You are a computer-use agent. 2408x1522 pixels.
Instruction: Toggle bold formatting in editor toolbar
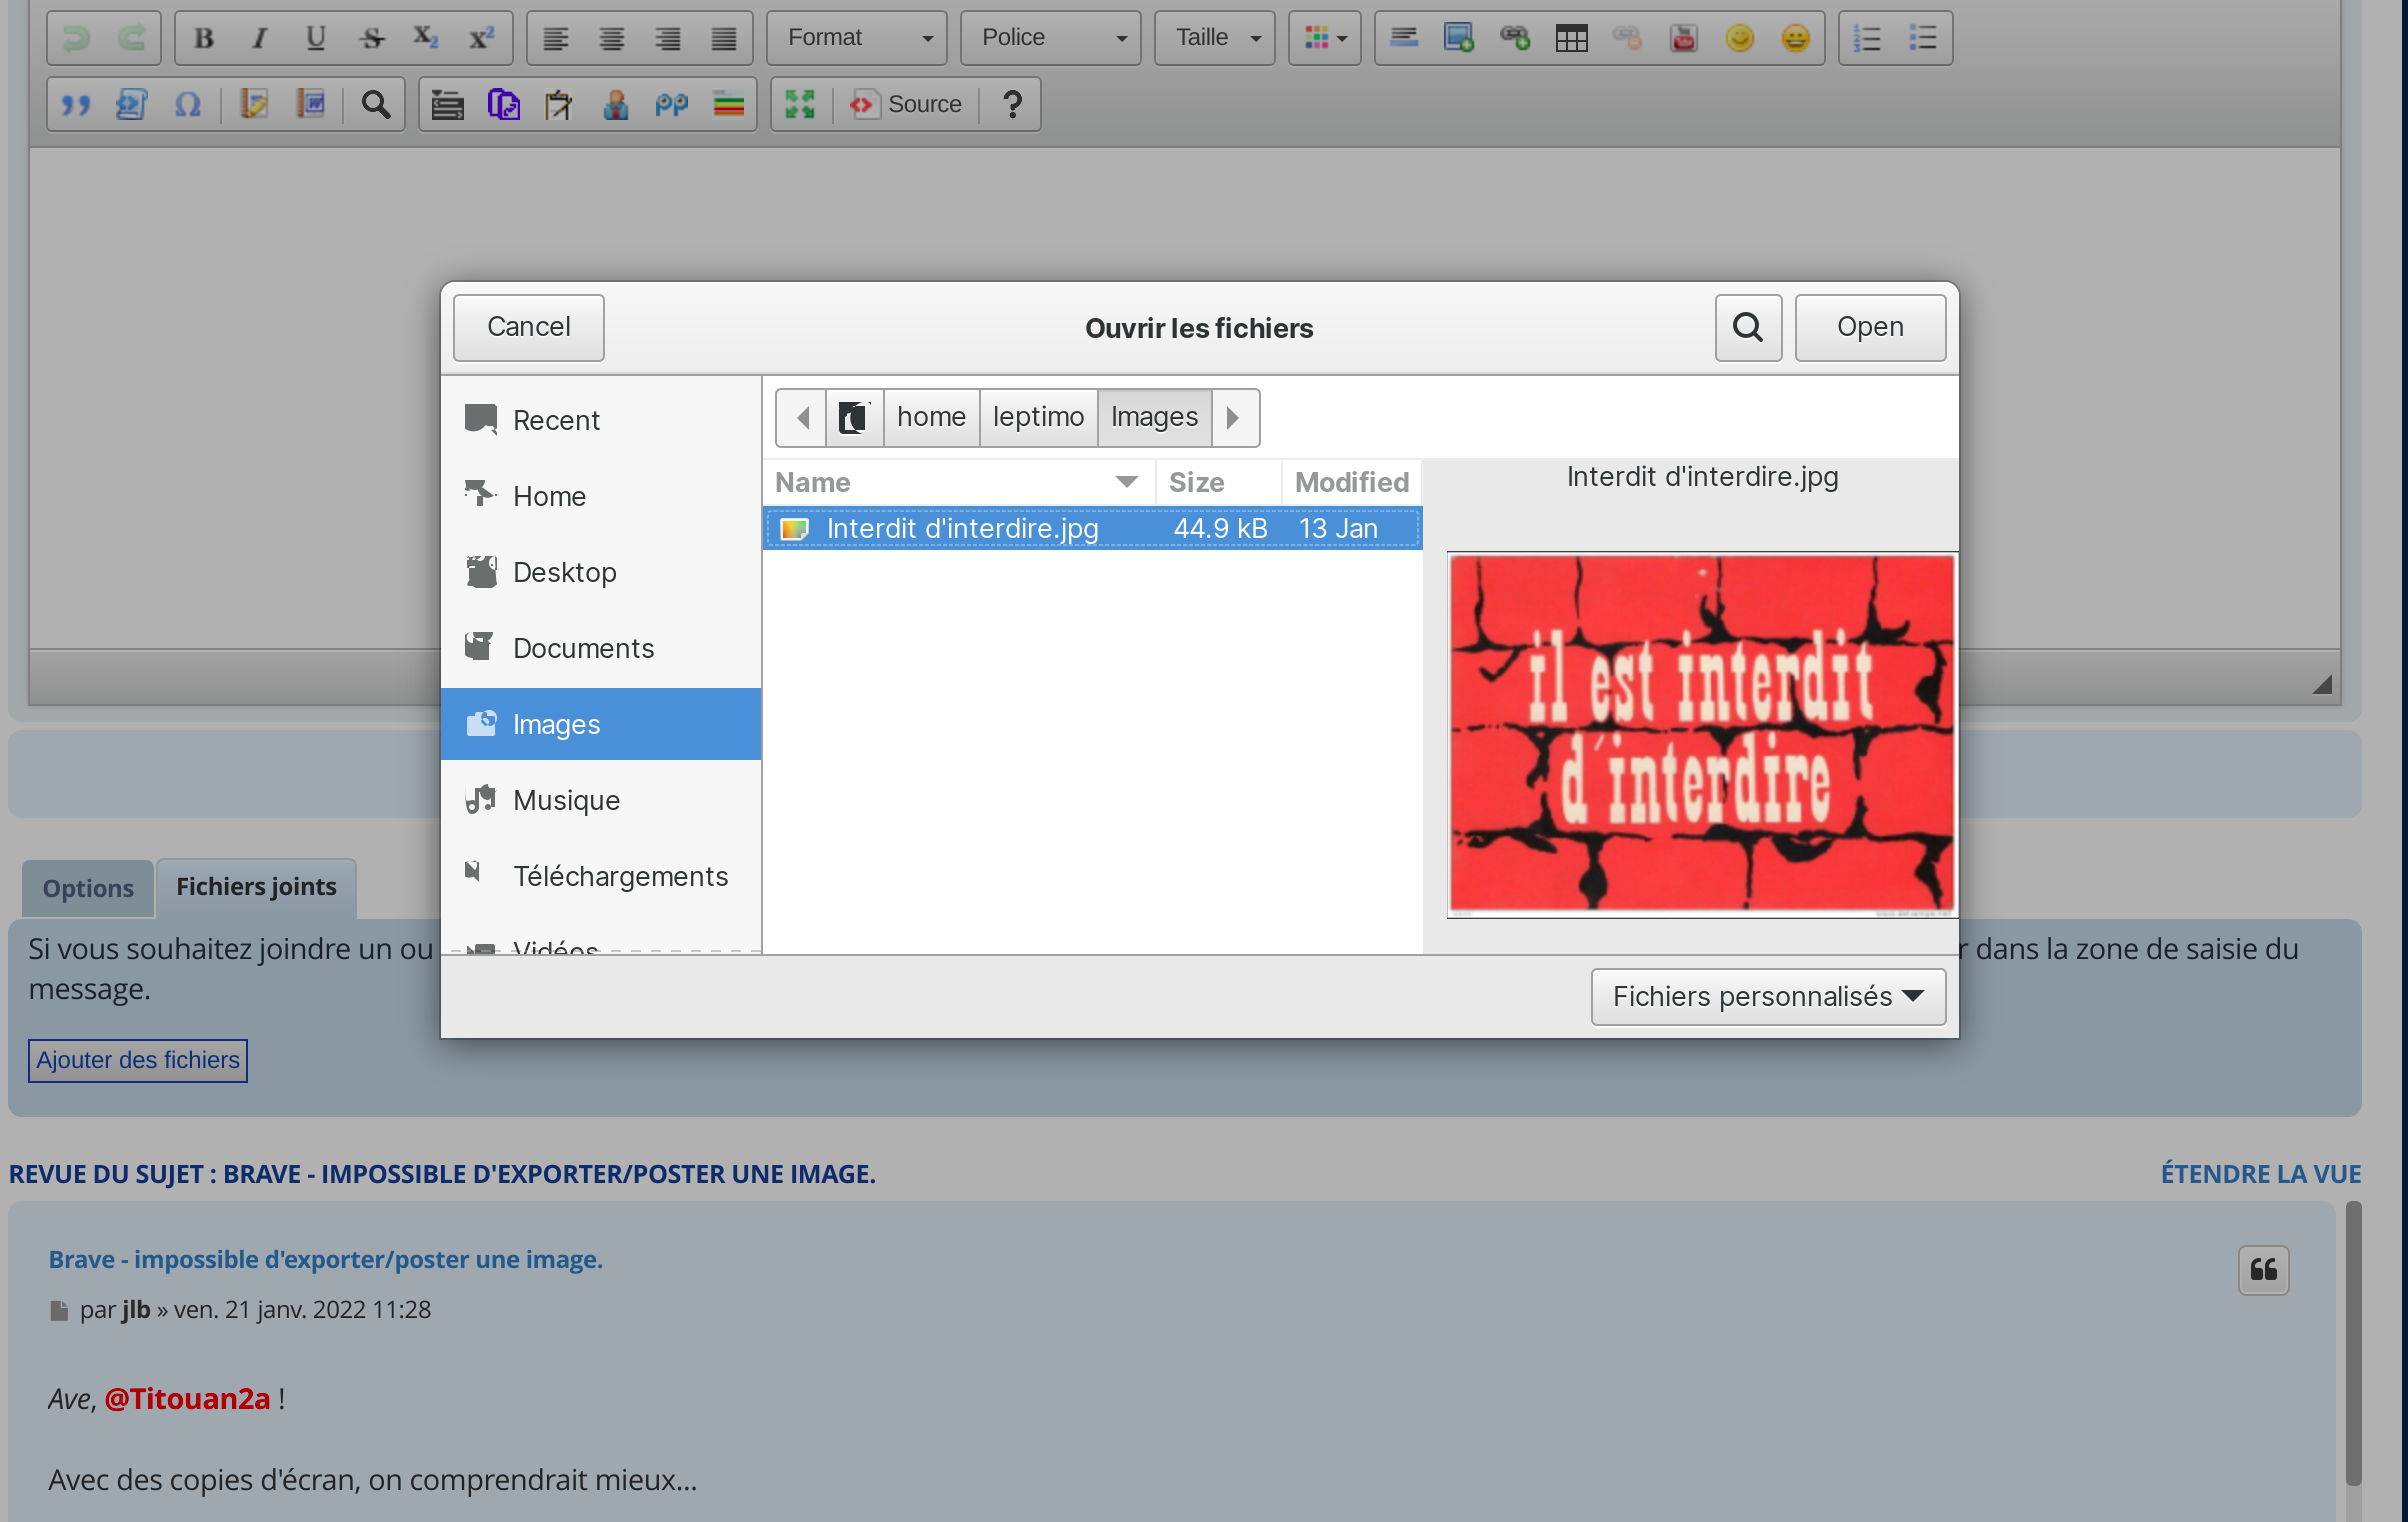204,38
